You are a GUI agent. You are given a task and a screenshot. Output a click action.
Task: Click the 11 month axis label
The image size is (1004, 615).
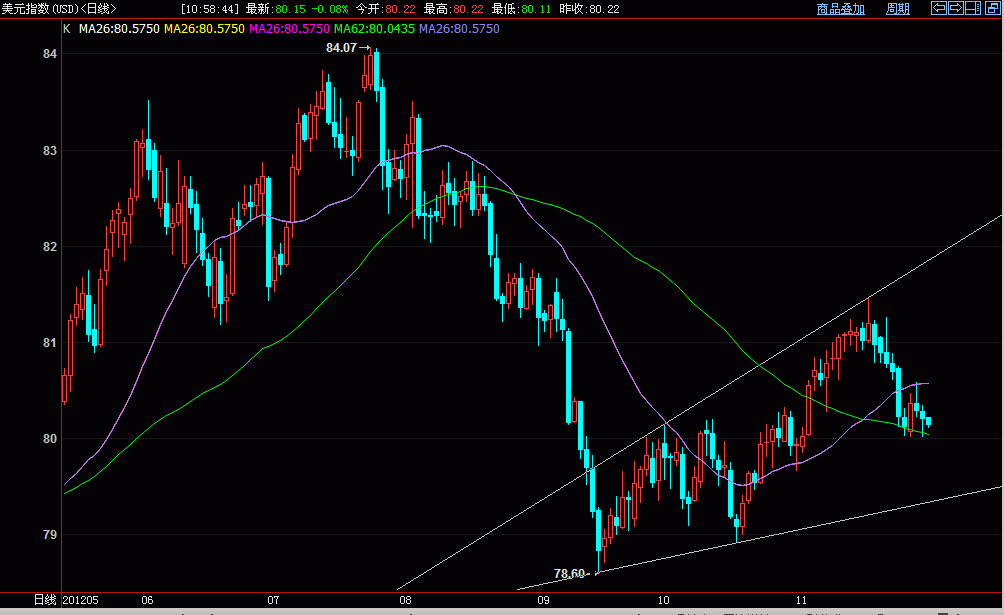(801, 600)
